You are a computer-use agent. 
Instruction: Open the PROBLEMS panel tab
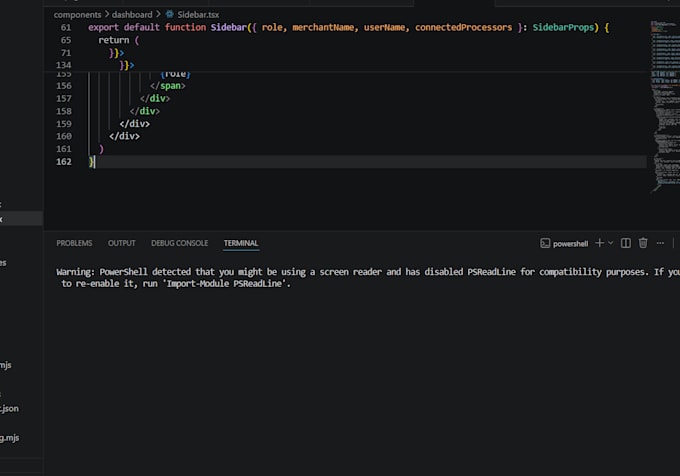(x=74, y=243)
